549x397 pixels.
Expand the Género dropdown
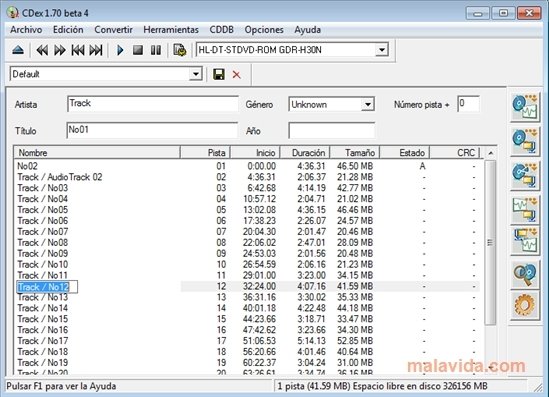367,104
